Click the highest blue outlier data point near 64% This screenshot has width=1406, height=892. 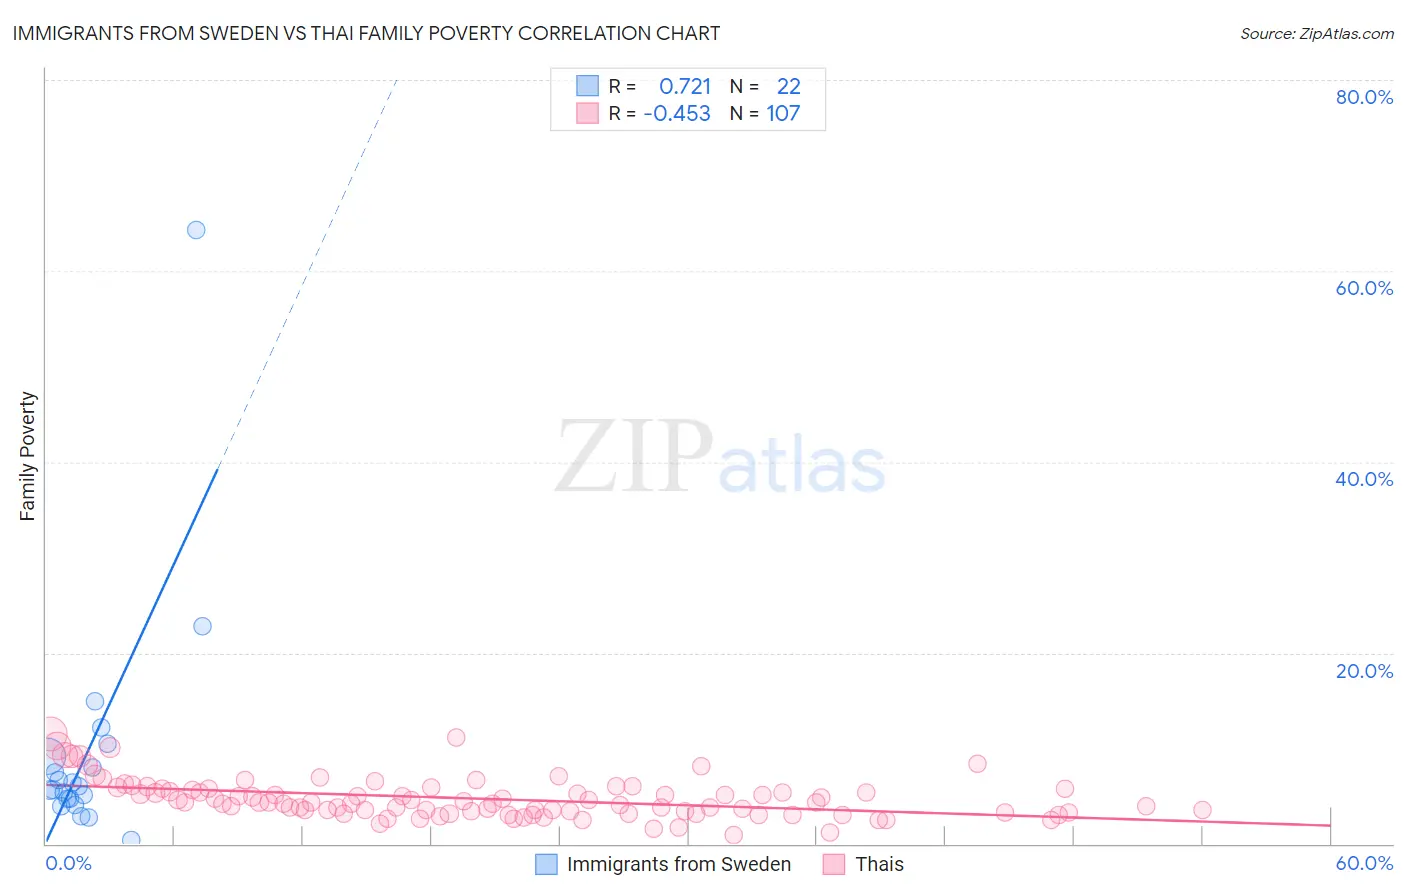pyautogui.click(x=196, y=230)
